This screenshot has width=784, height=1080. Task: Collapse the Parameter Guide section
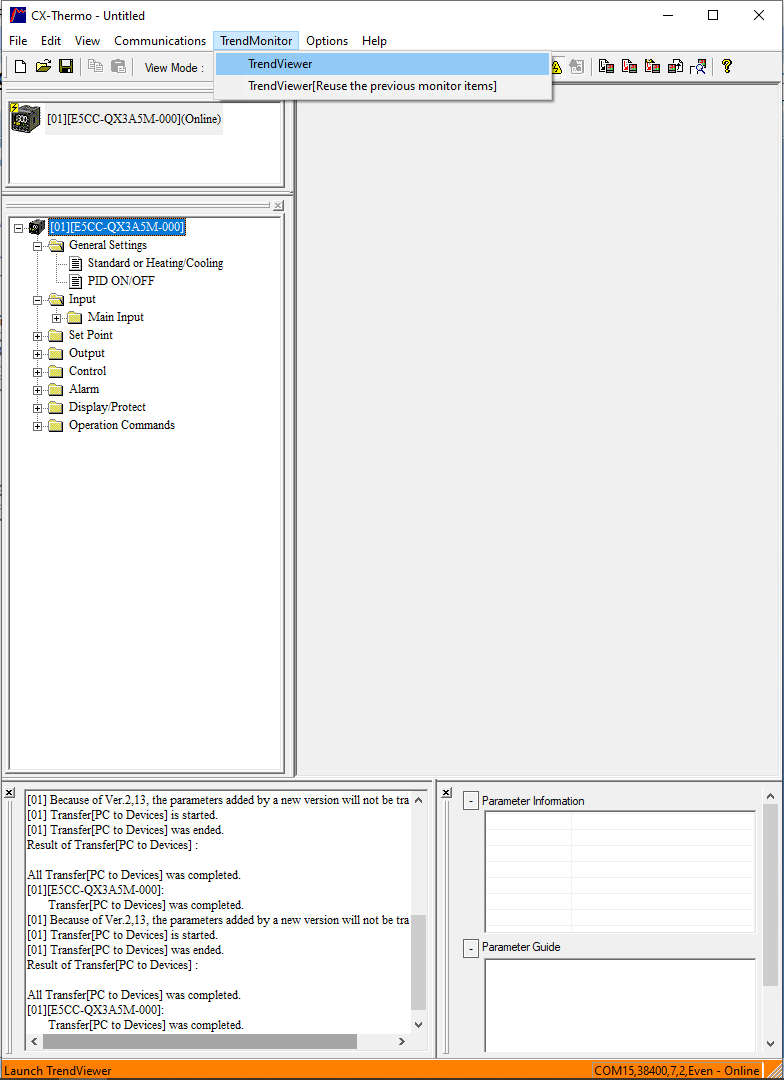(x=471, y=948)
